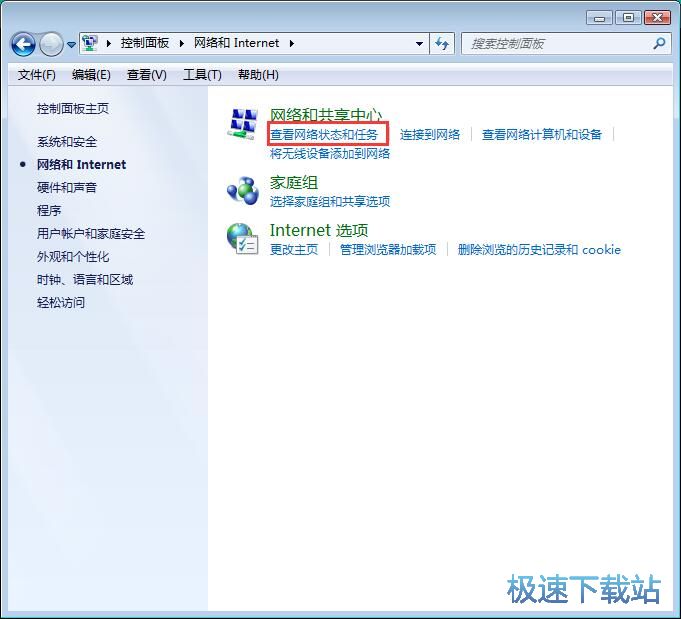The height and width of the screenshot is (619, 681).
Task: Click 查看网络计算机和设备 link
Action: coord(542,135)
